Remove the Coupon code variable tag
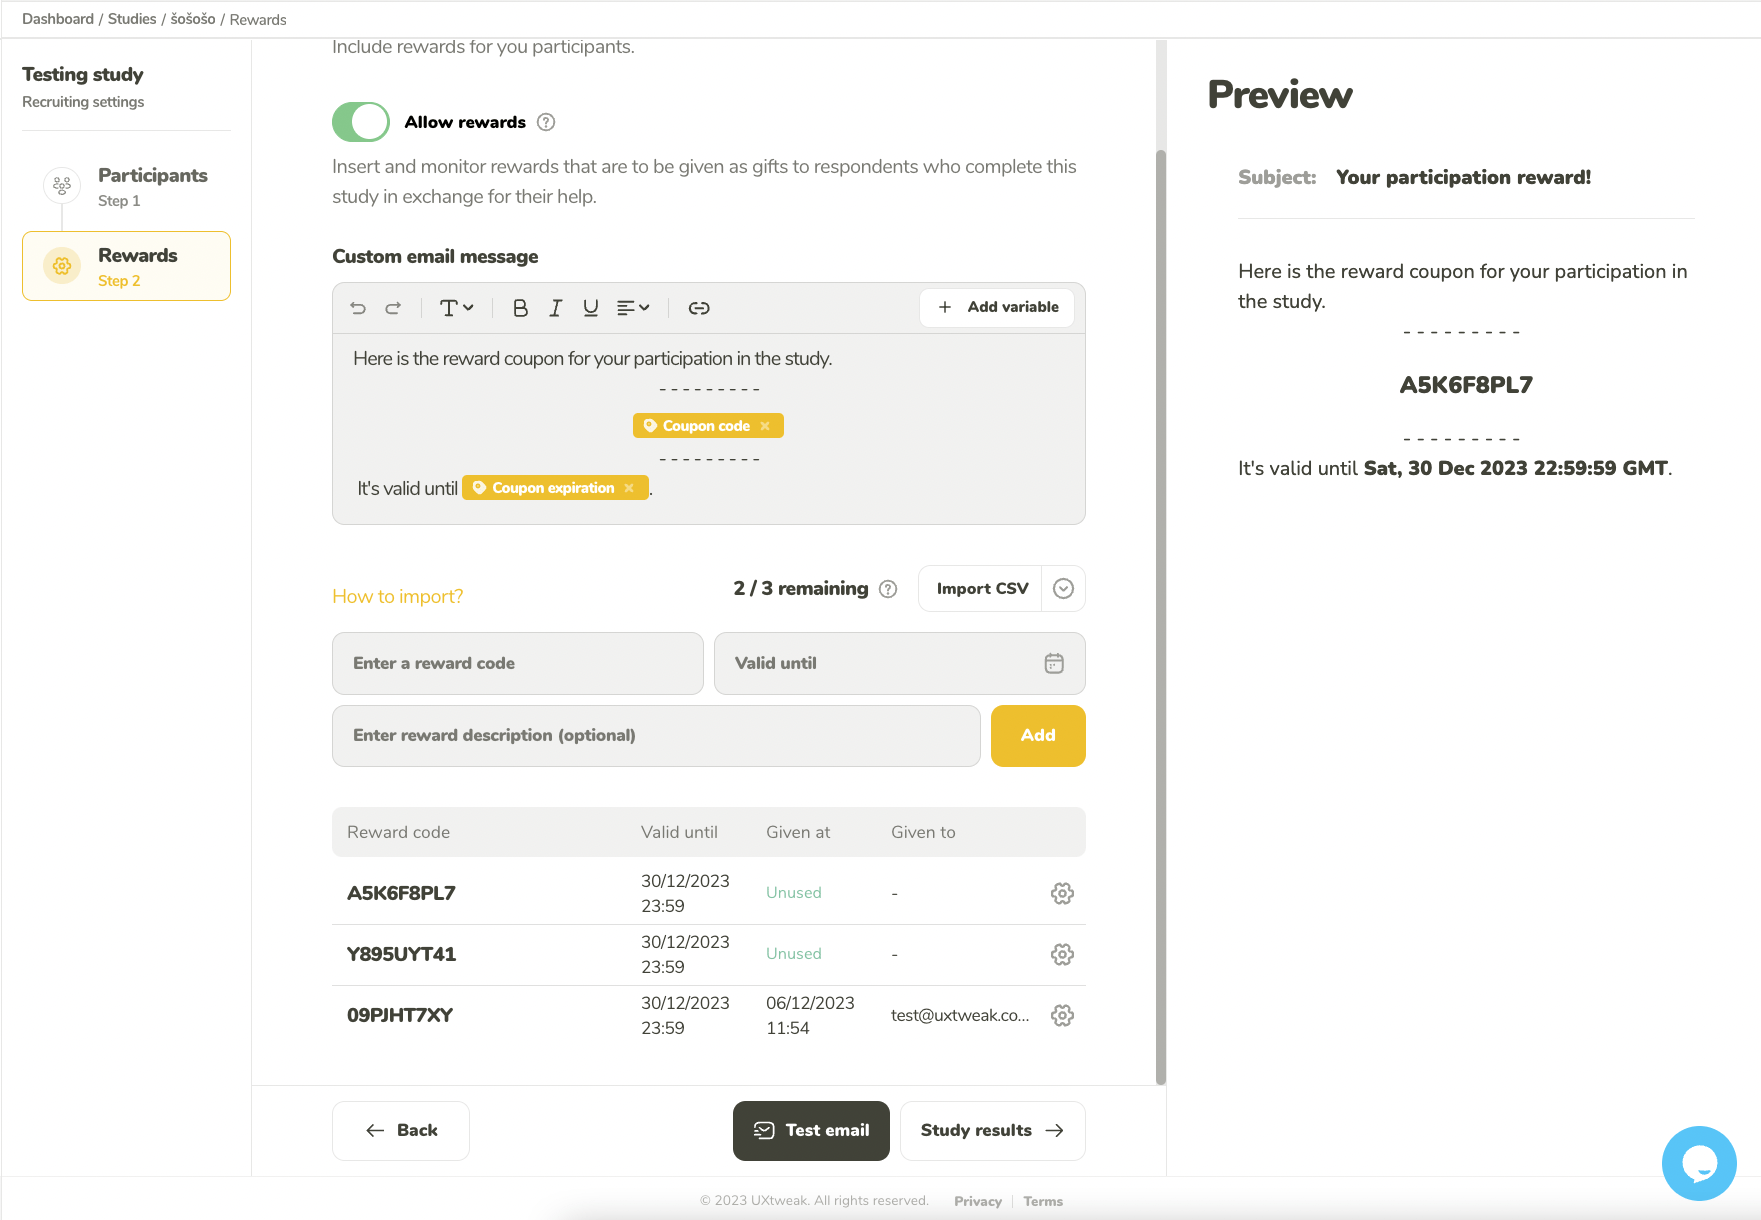 point(765,426)
